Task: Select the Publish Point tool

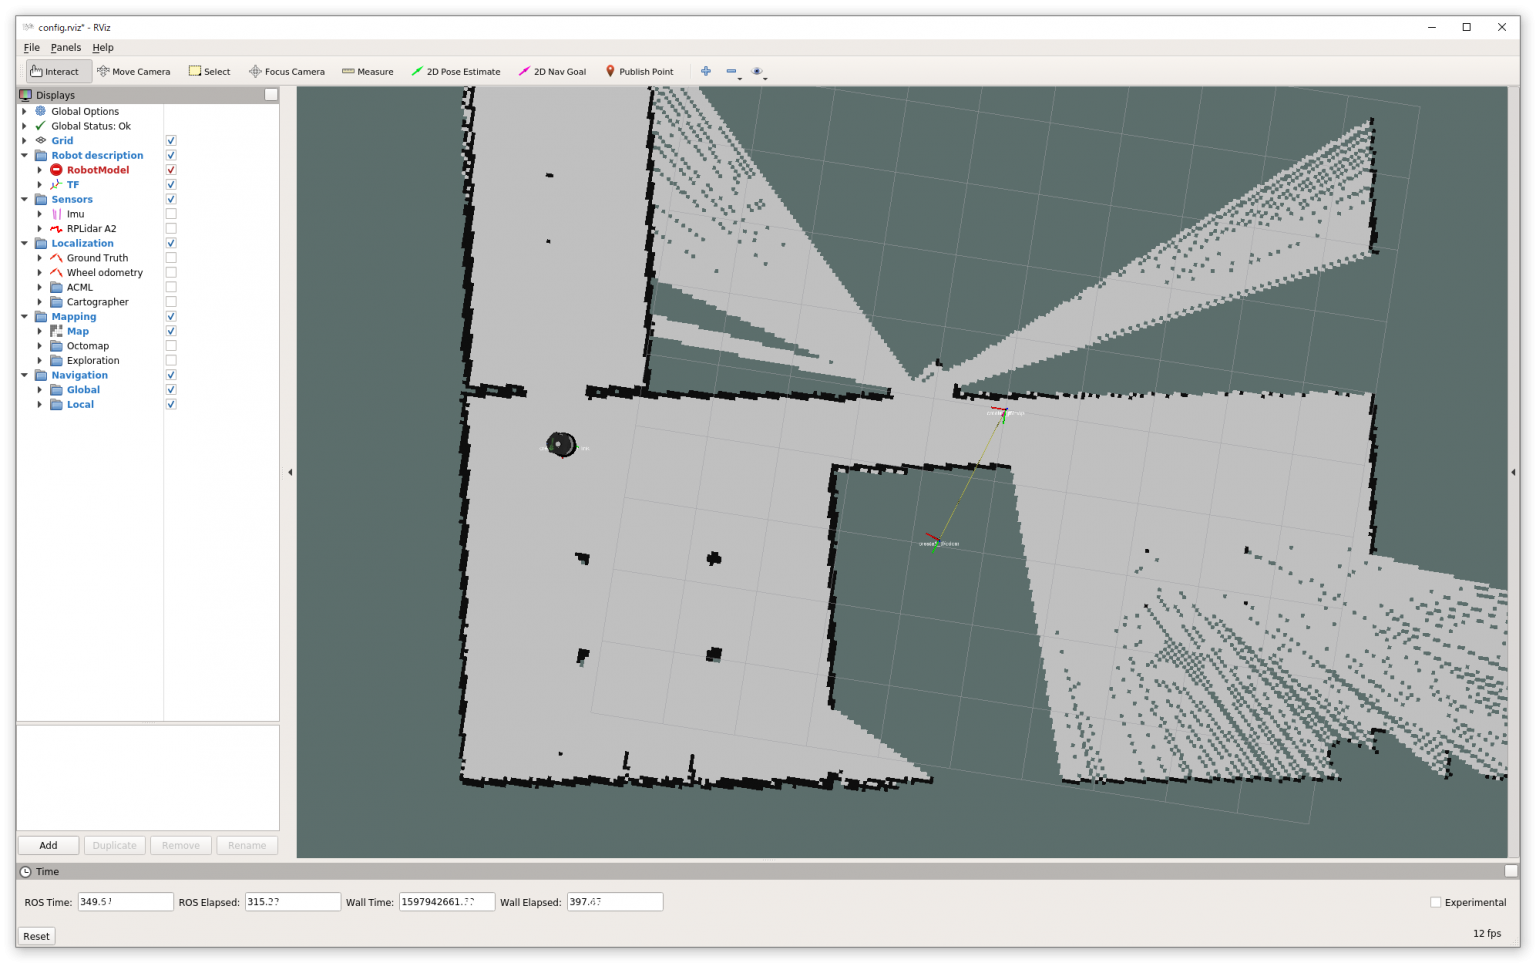Action: [x=639, y=72]
